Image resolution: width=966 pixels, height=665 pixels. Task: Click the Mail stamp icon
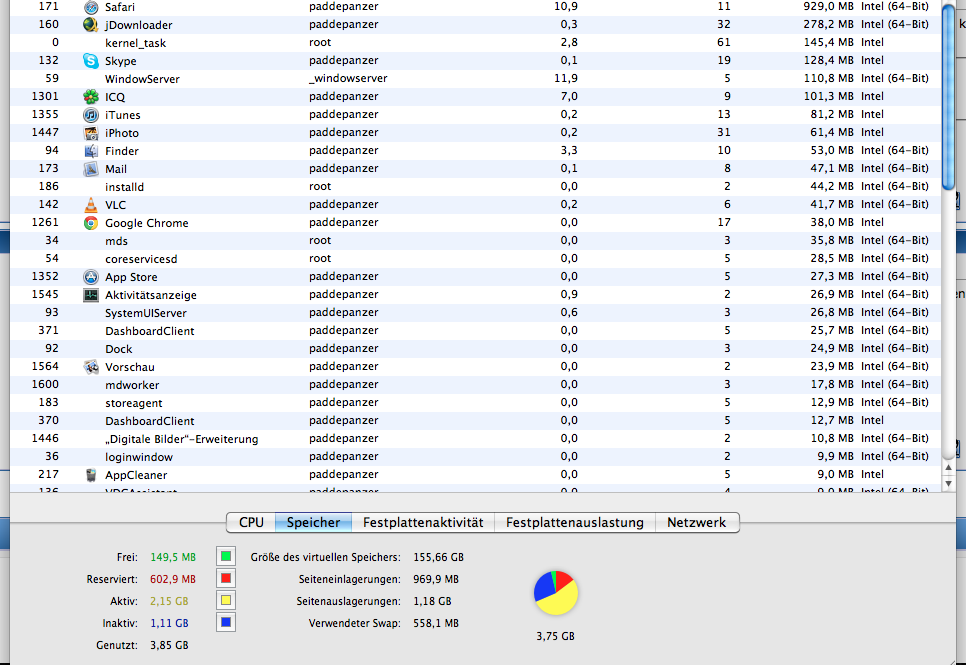pos(91,168)
